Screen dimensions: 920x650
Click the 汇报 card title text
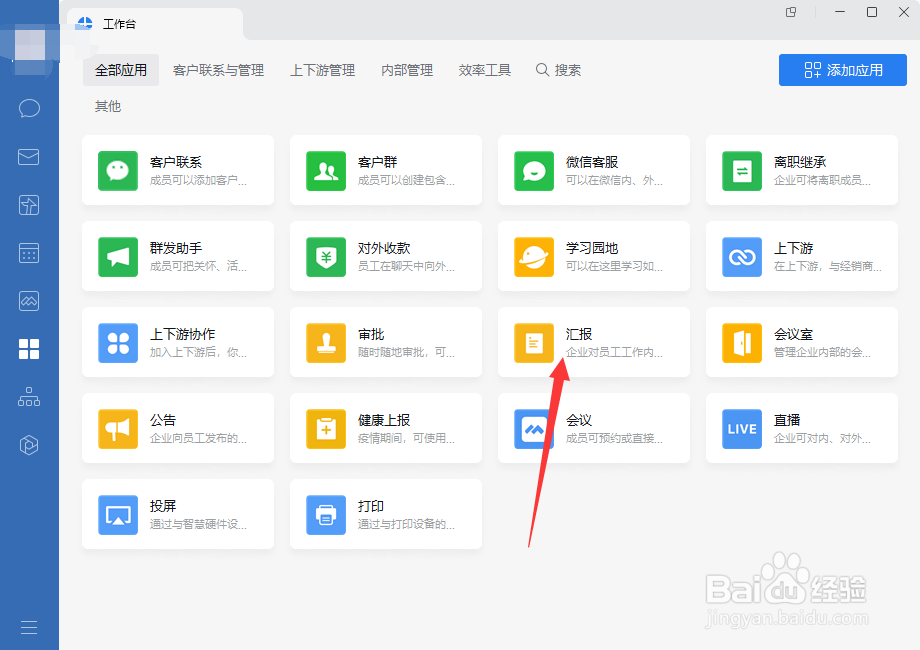(579, 334)
